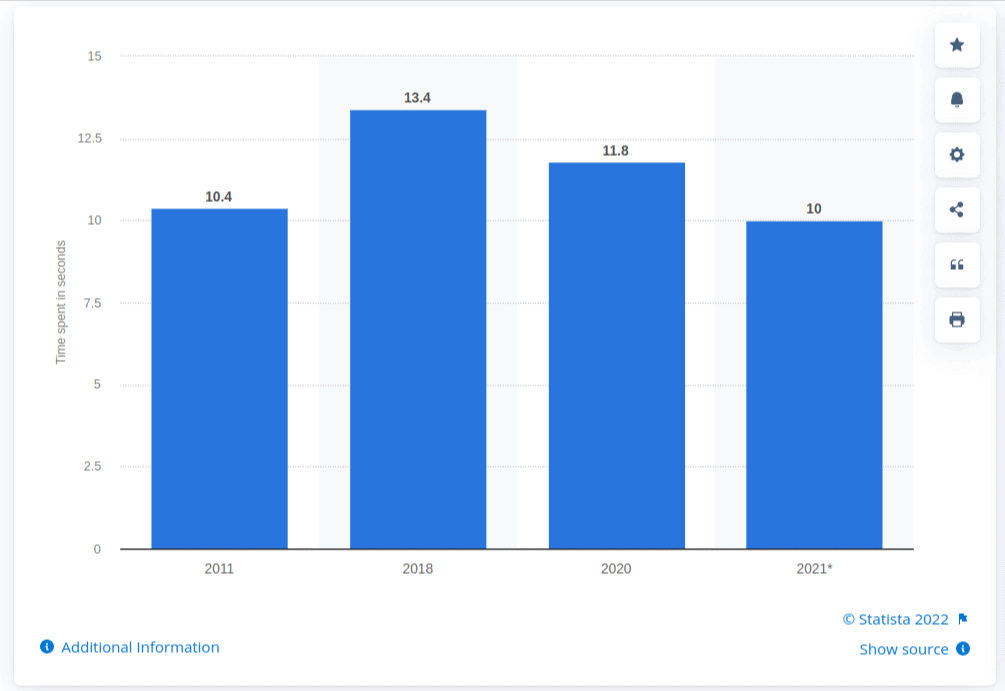1005x691 pixels.
Task: Click the 11.8 data label
Action: [x=615, y=151]
